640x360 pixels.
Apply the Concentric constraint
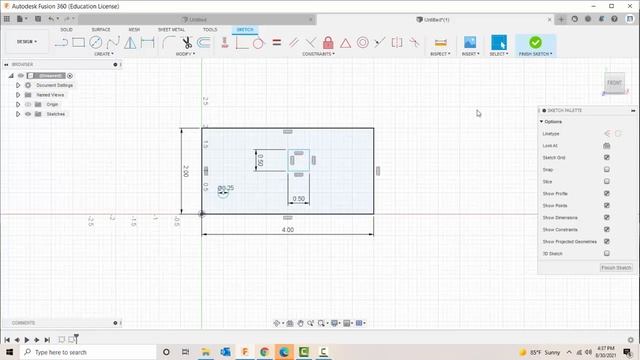pyautogui.click(x=362, y=42)
